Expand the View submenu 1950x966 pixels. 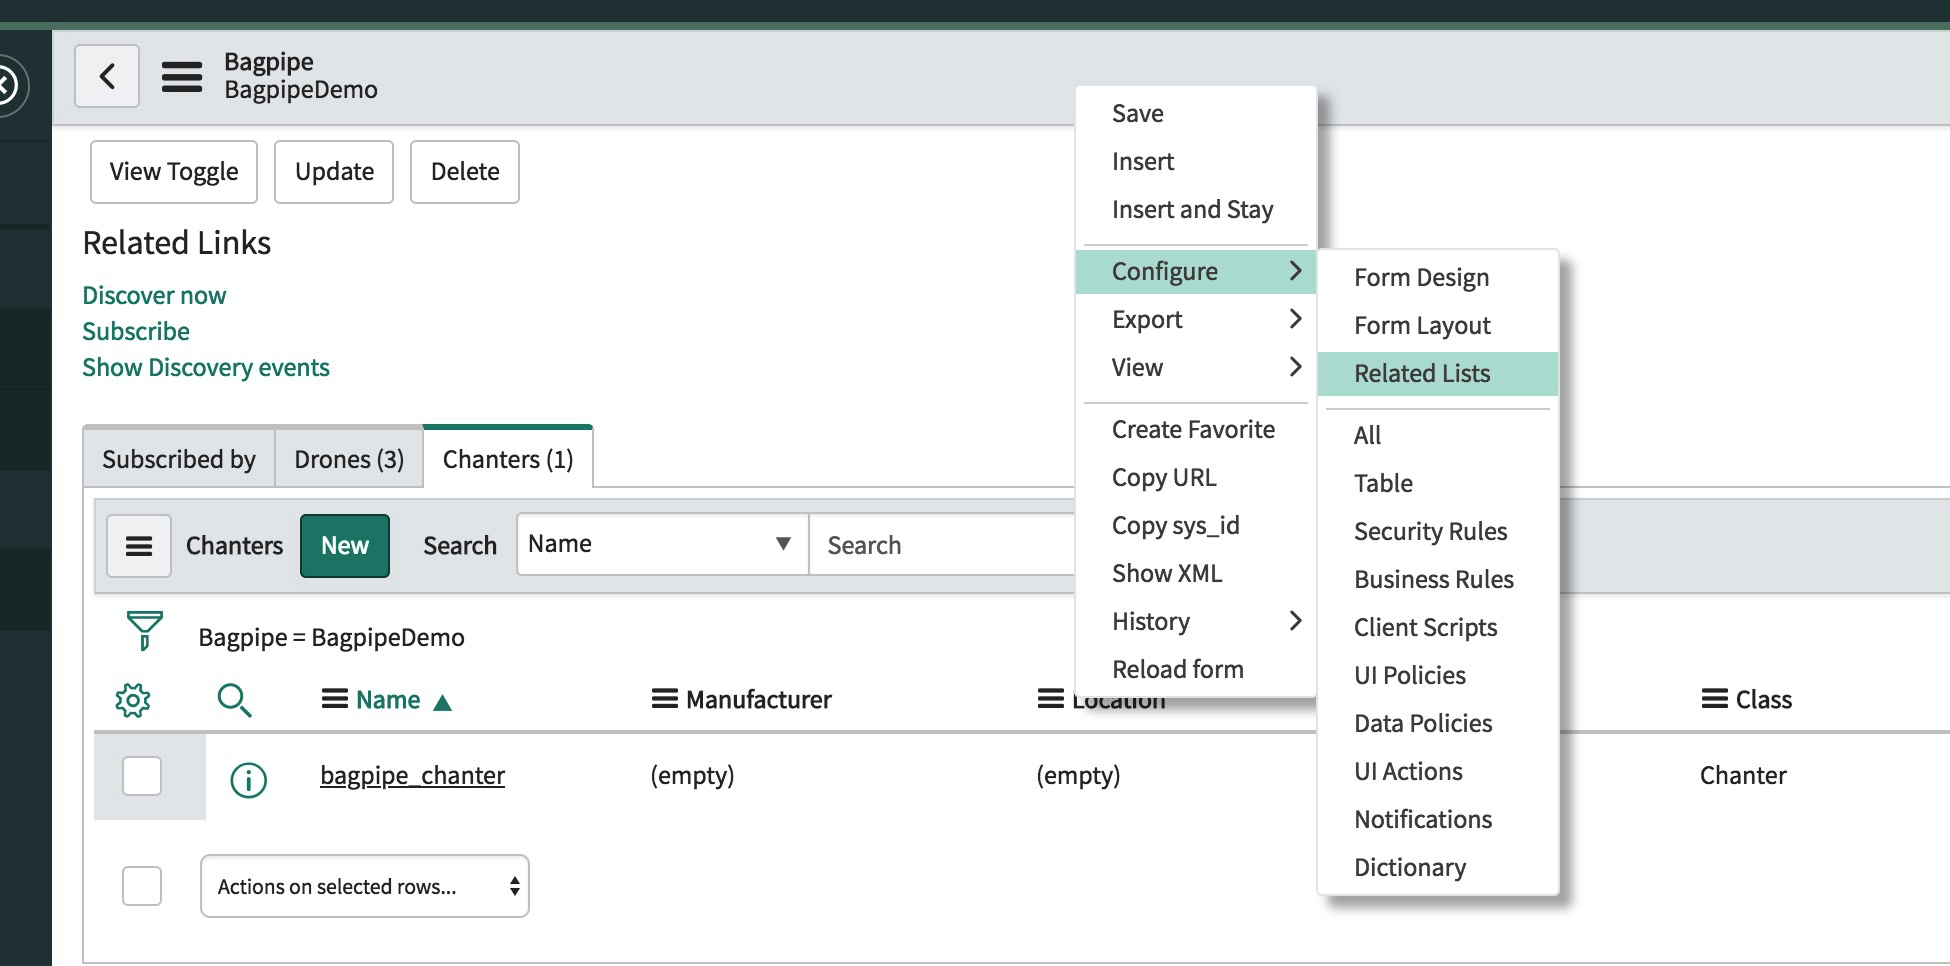point(1195,367)
